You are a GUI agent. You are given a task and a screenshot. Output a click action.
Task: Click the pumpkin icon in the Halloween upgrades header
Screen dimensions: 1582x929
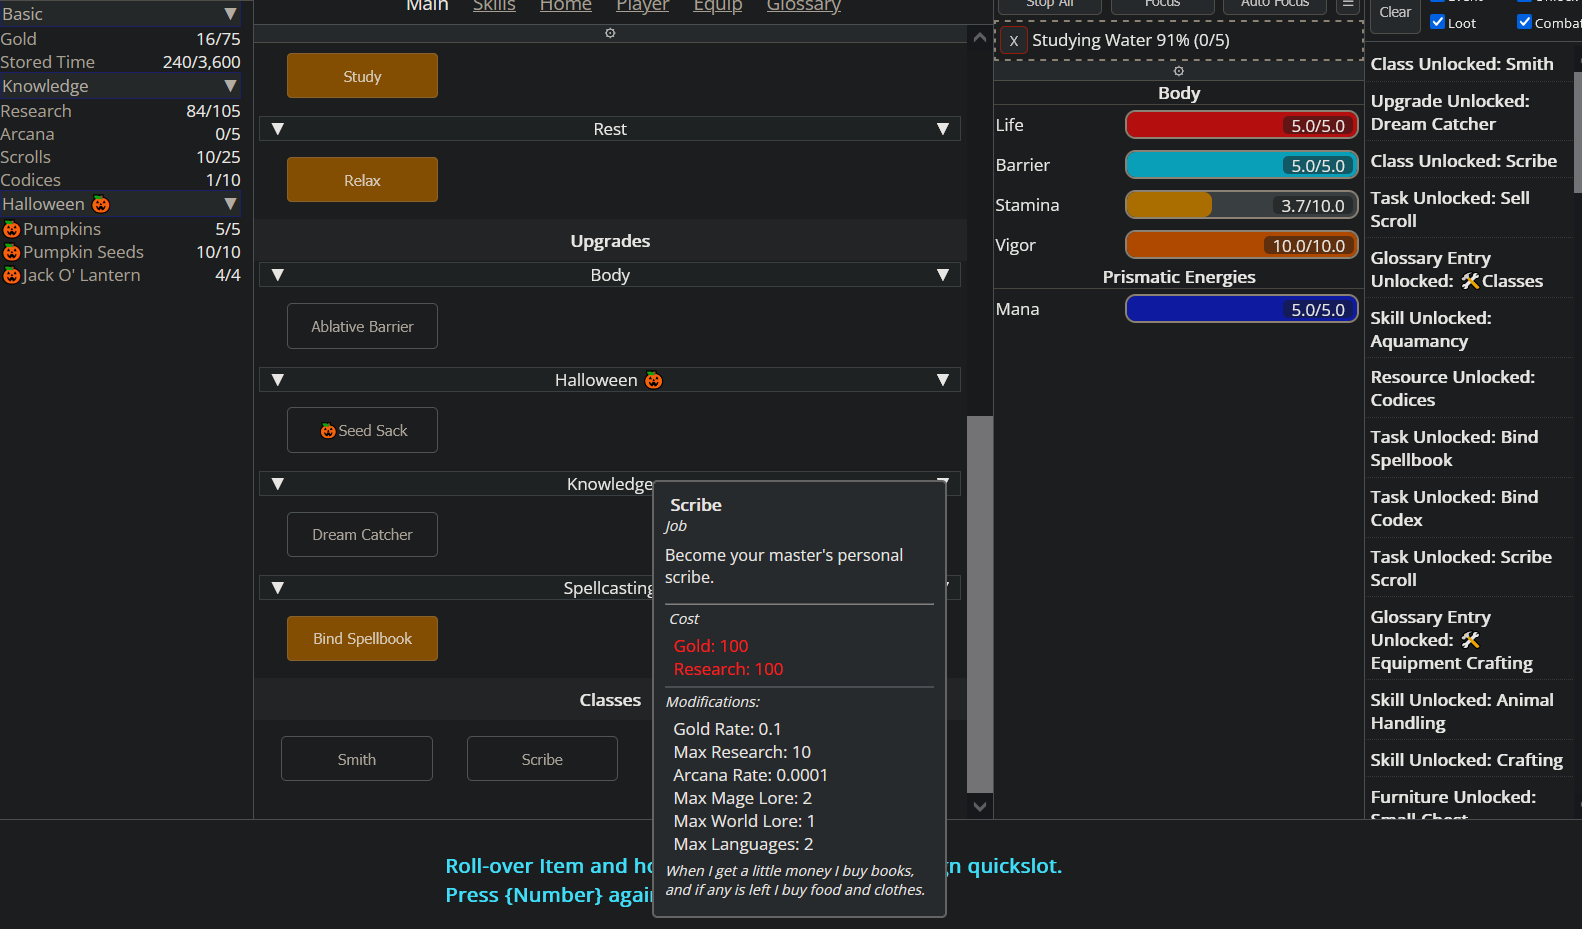pyautogui.click(x=654, y=380)
